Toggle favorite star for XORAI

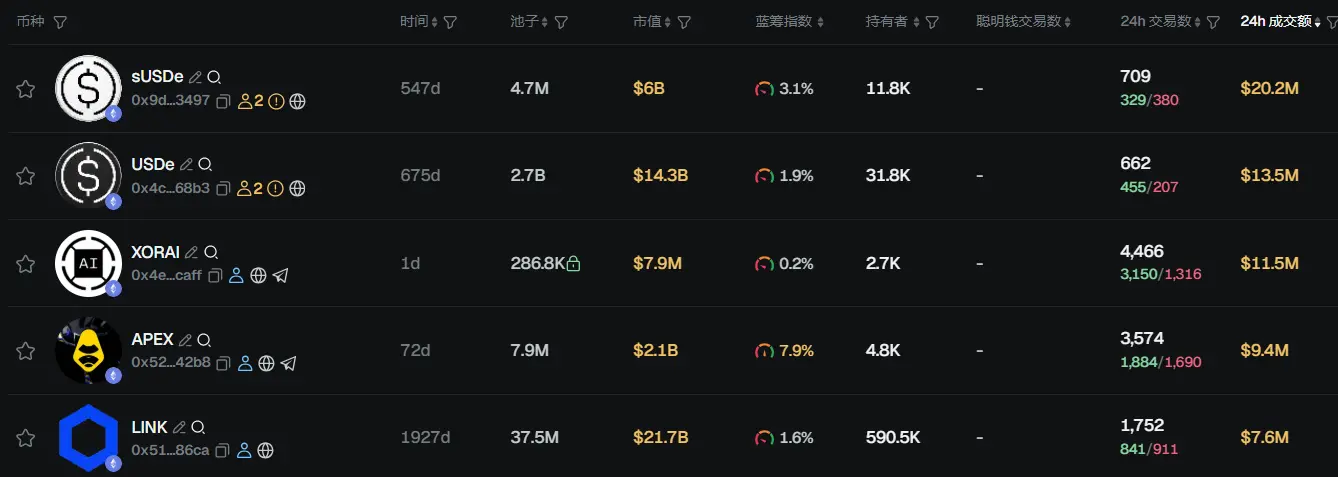click(x=26, y=264)
